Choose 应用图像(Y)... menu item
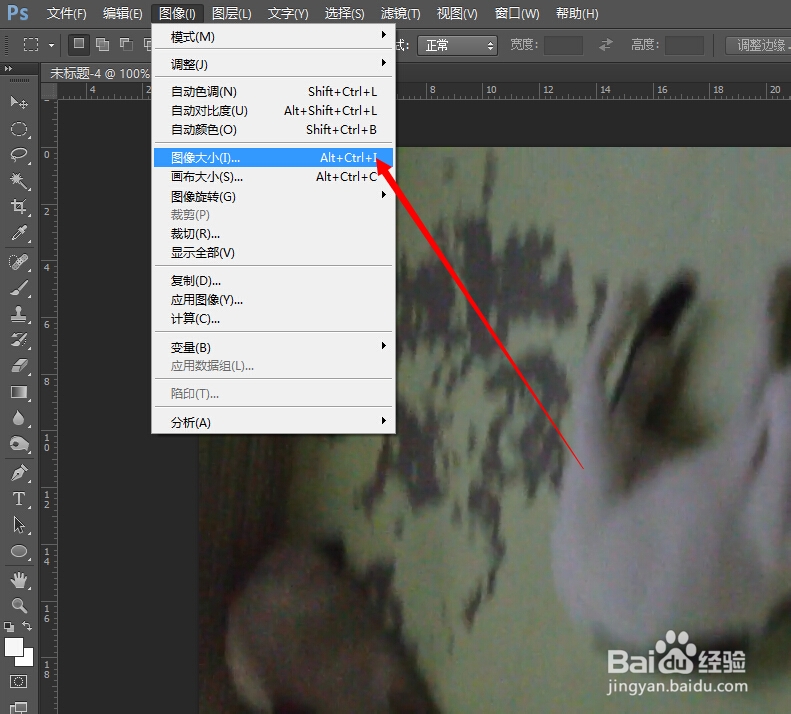791x714 pixels. tap(273, 300)
